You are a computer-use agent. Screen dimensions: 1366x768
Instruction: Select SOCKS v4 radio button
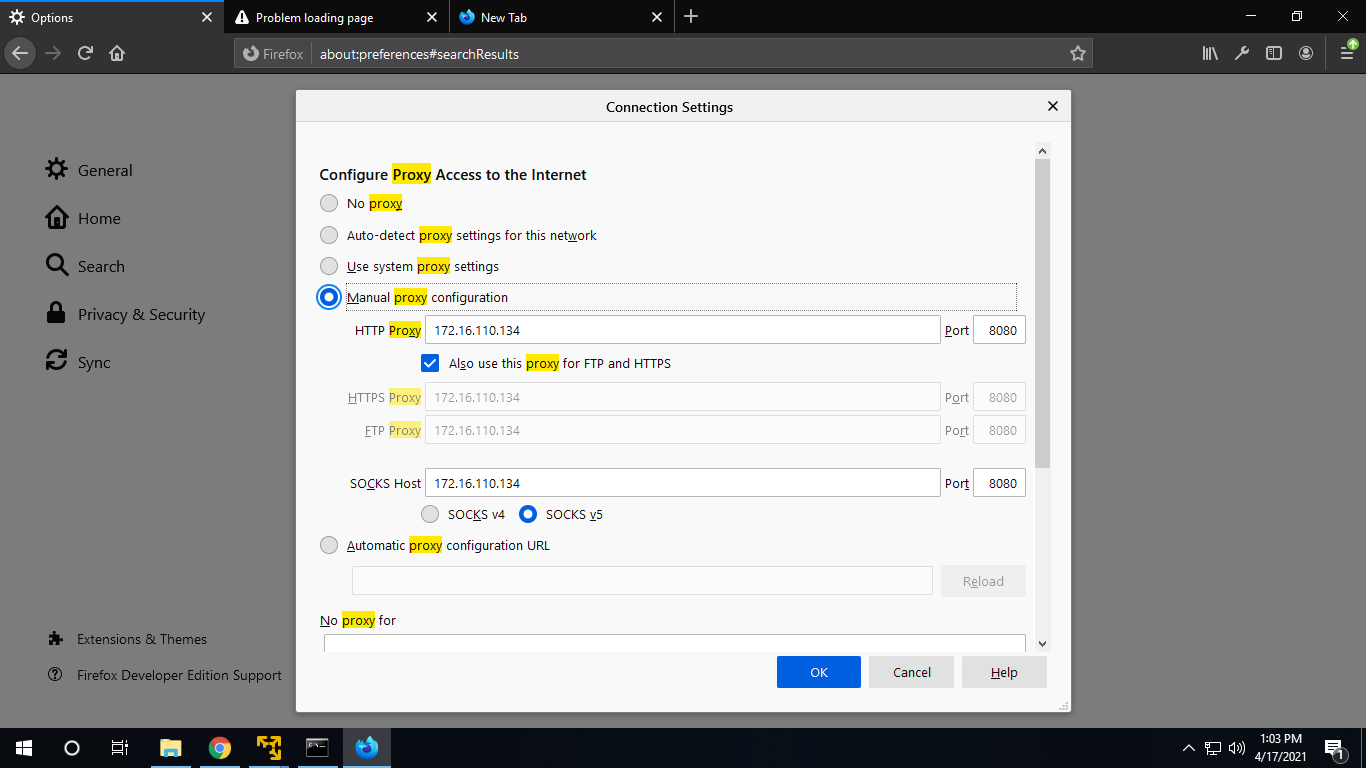tap(430, 515)
